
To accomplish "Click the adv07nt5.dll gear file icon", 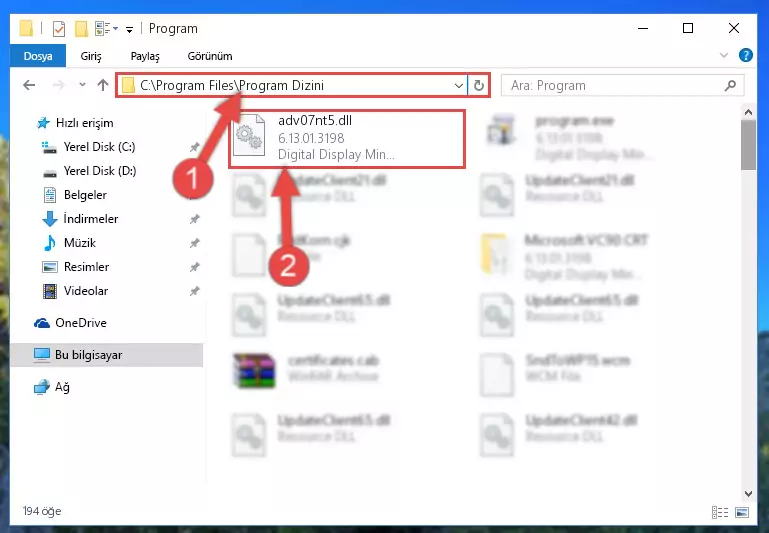I will click(249, 136).
